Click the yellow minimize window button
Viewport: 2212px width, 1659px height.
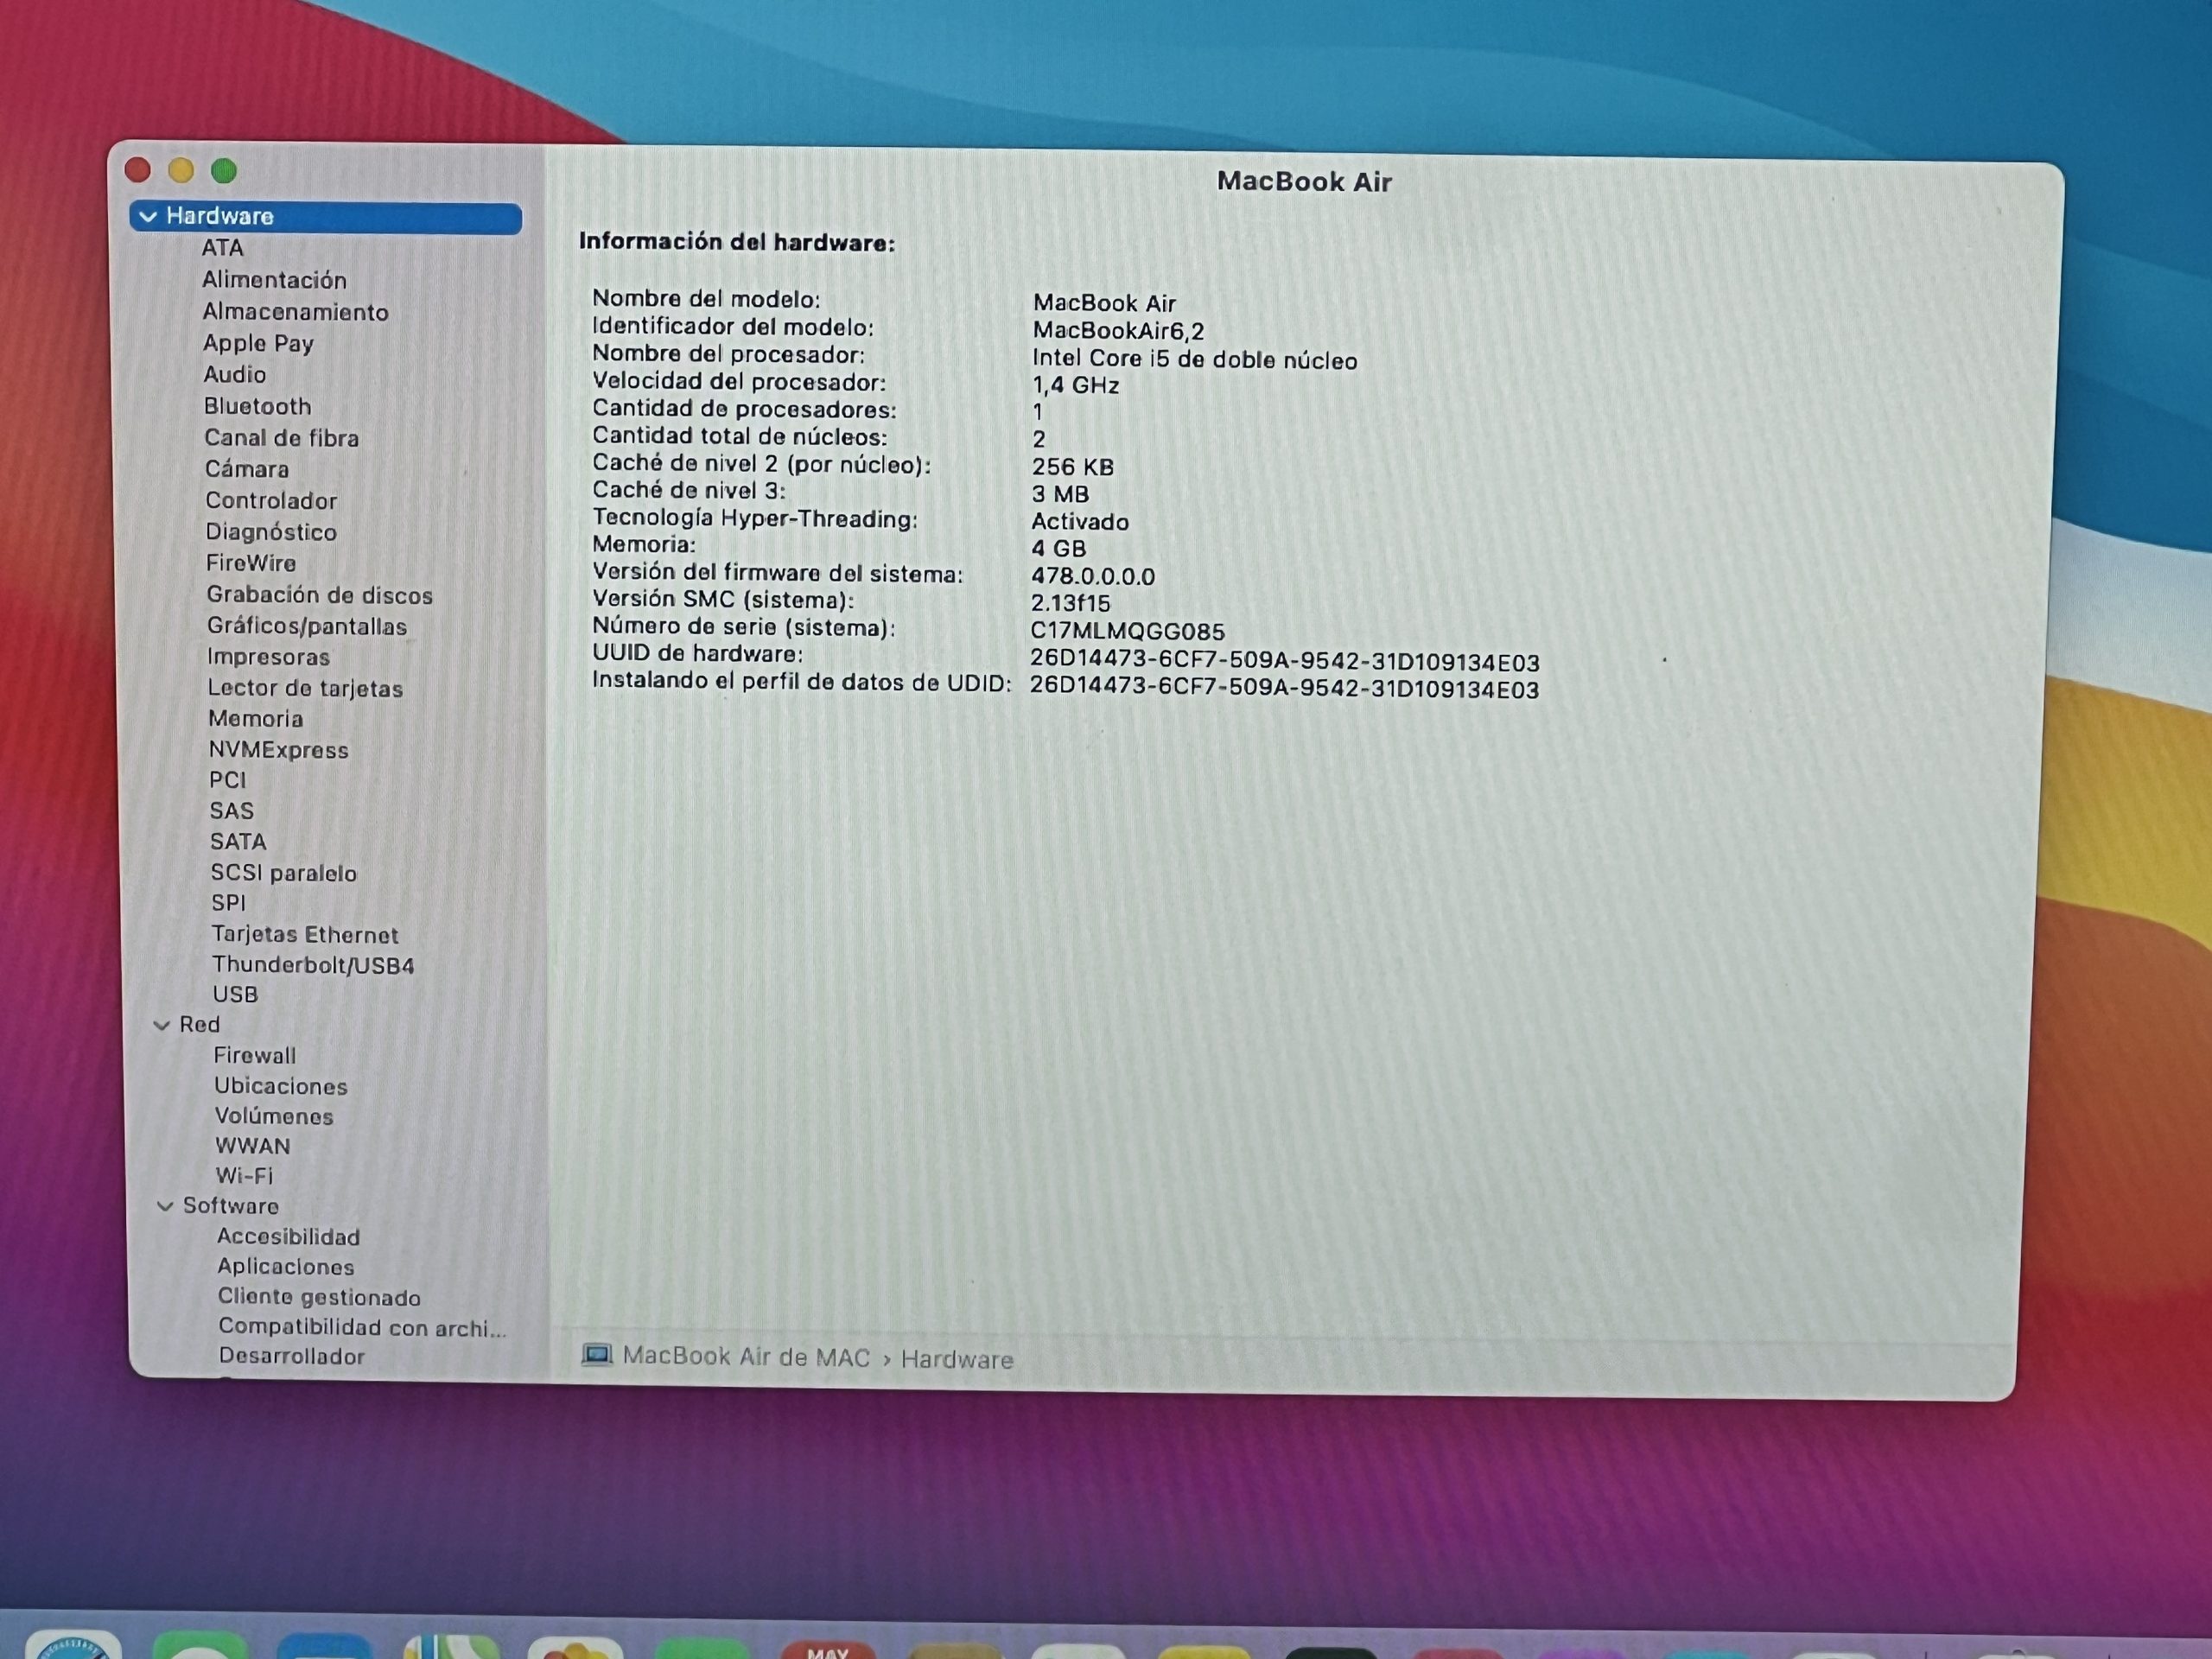point(181,171)
